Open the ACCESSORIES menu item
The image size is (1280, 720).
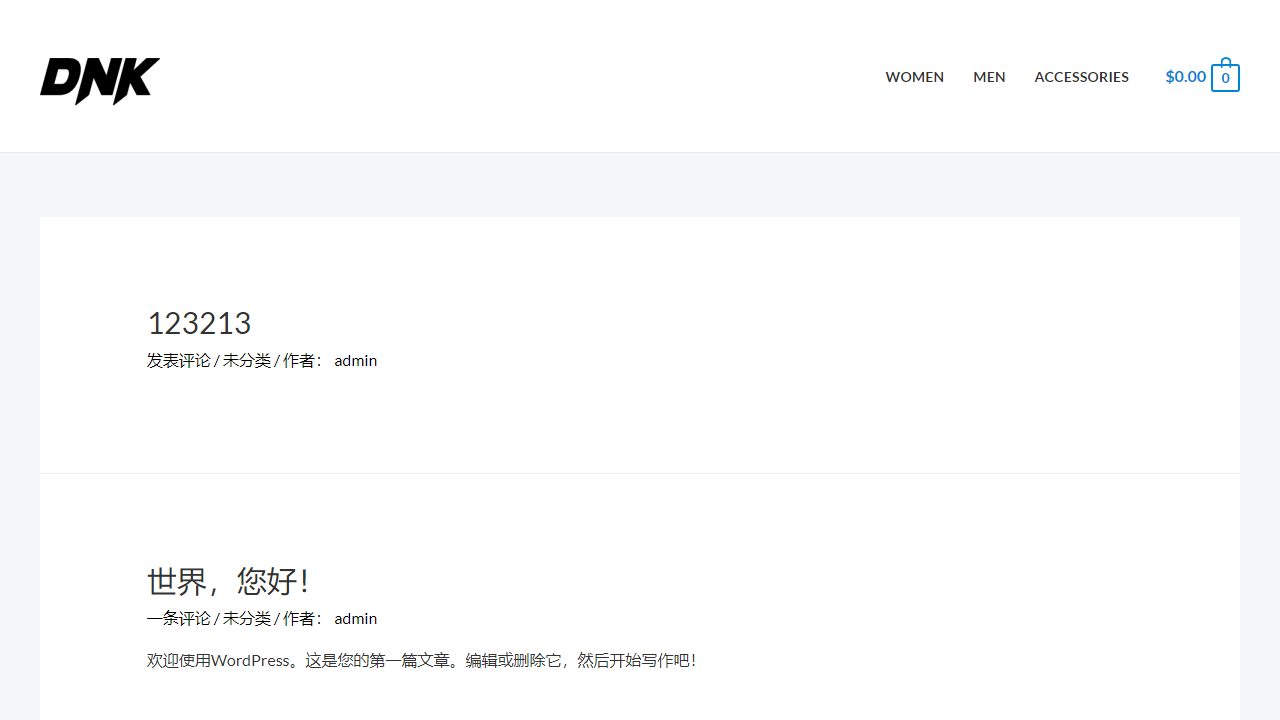point(1081,77)
